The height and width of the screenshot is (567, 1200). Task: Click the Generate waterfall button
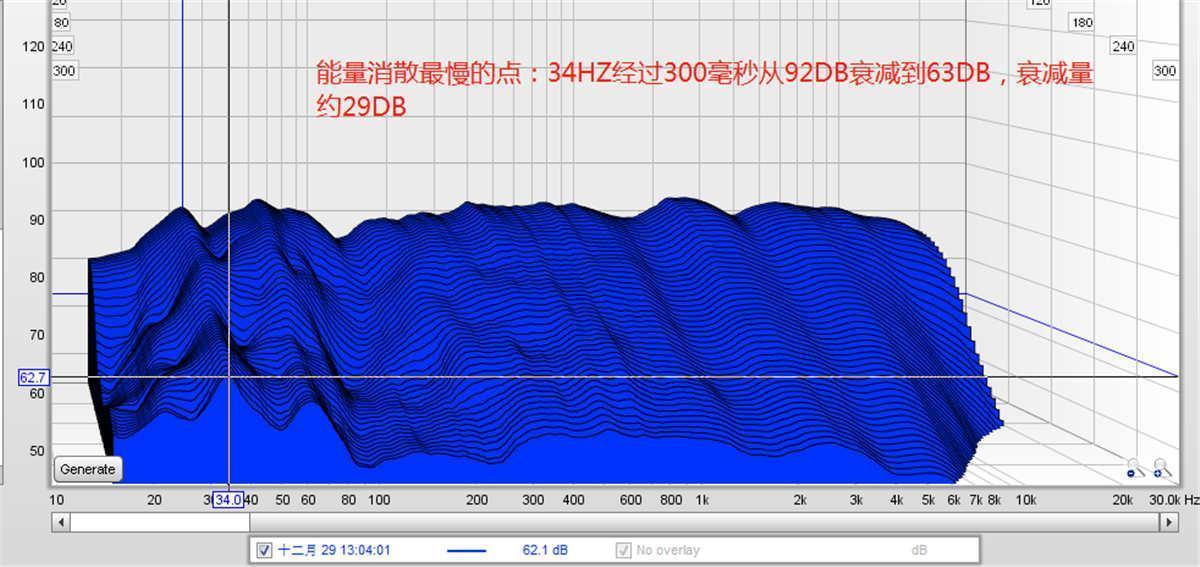[88, 469]
